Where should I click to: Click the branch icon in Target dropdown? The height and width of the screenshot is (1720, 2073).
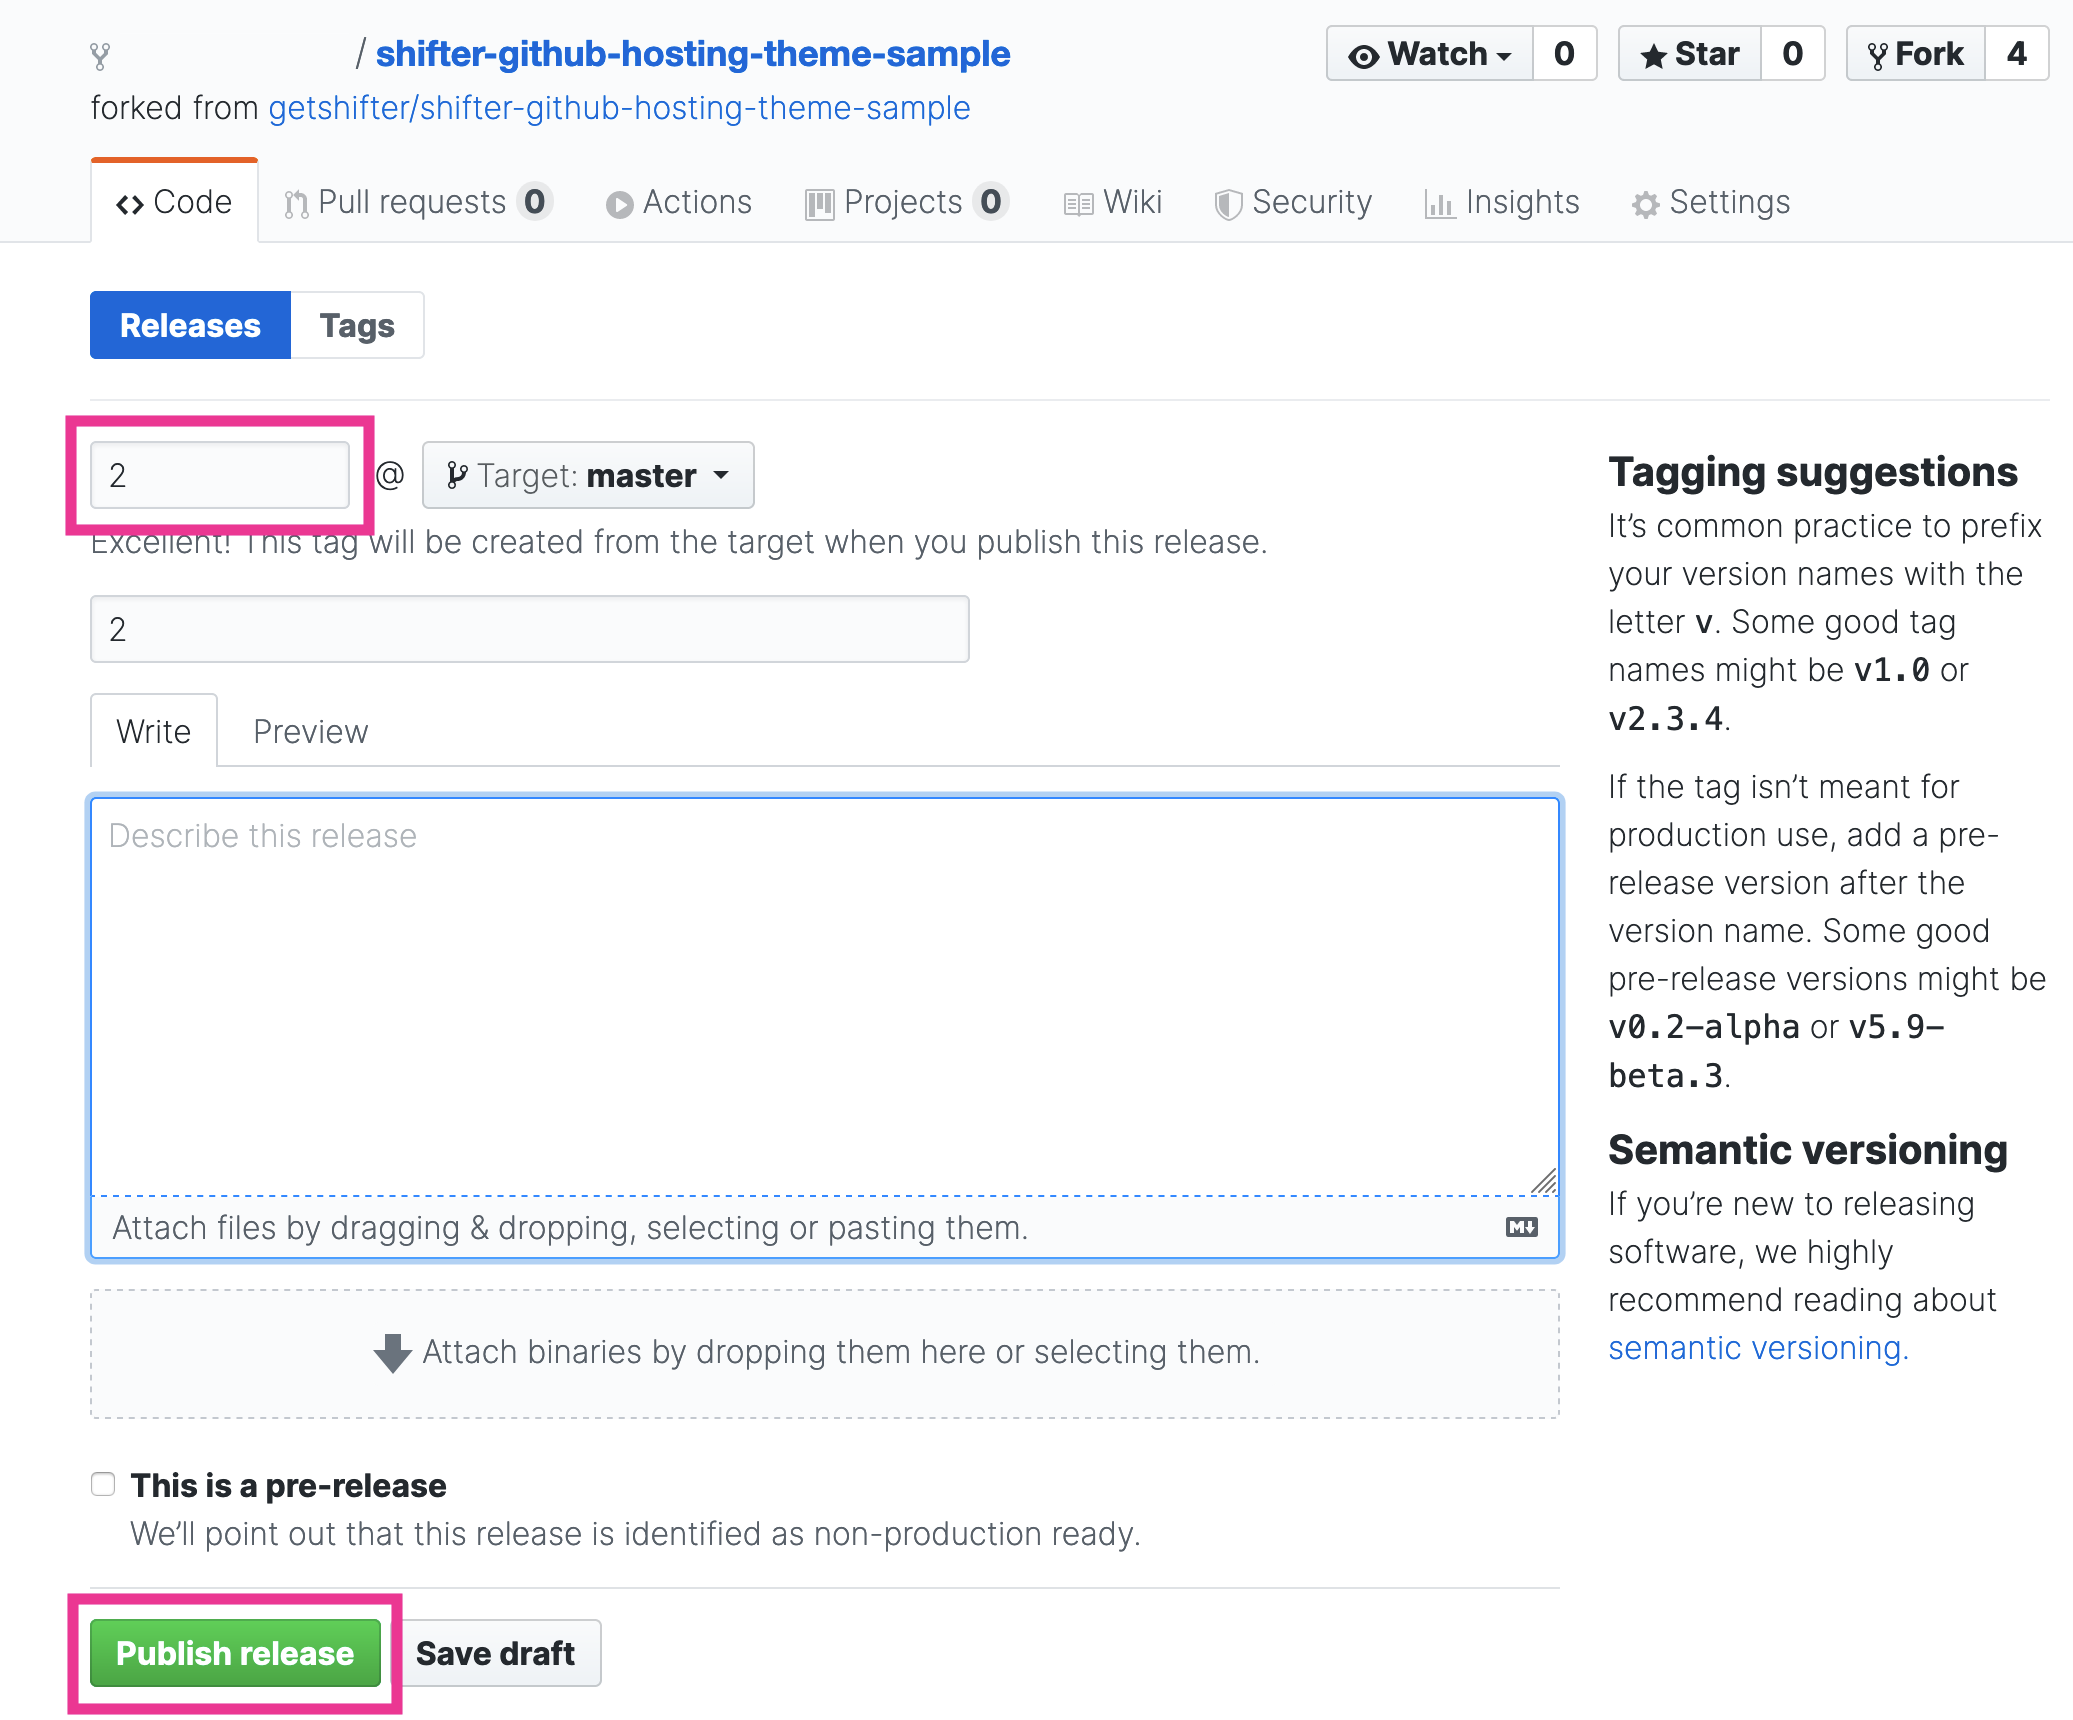click(457, 476)
